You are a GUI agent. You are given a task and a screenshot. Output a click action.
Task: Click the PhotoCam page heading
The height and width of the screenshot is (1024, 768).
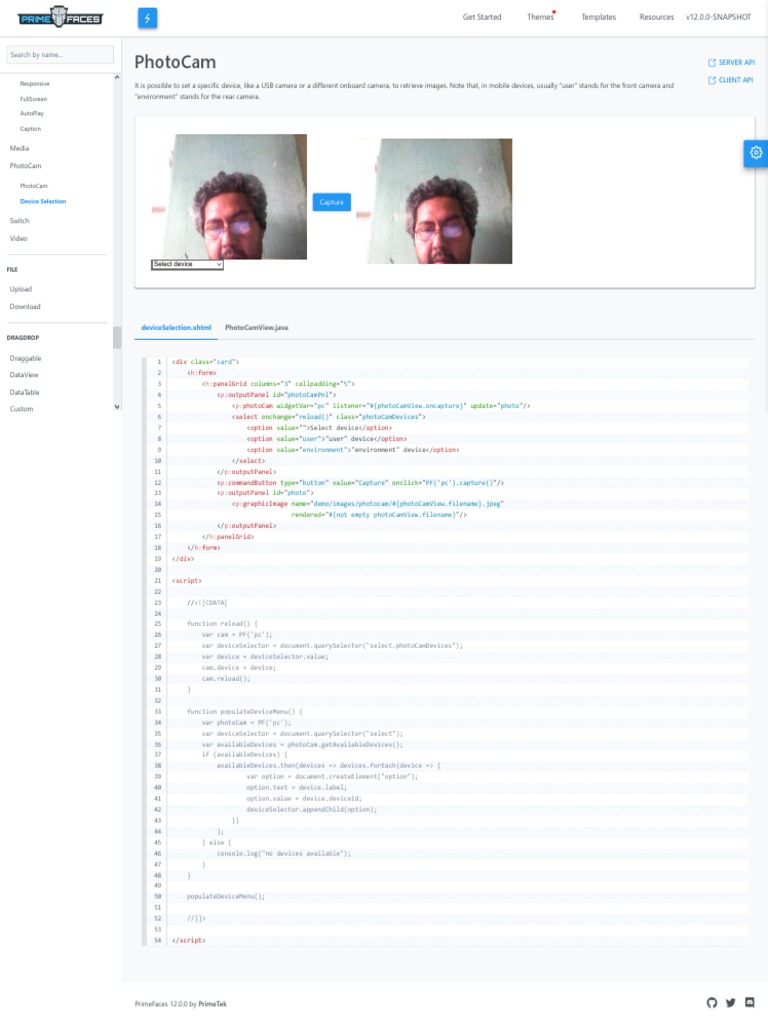[175, 62]
